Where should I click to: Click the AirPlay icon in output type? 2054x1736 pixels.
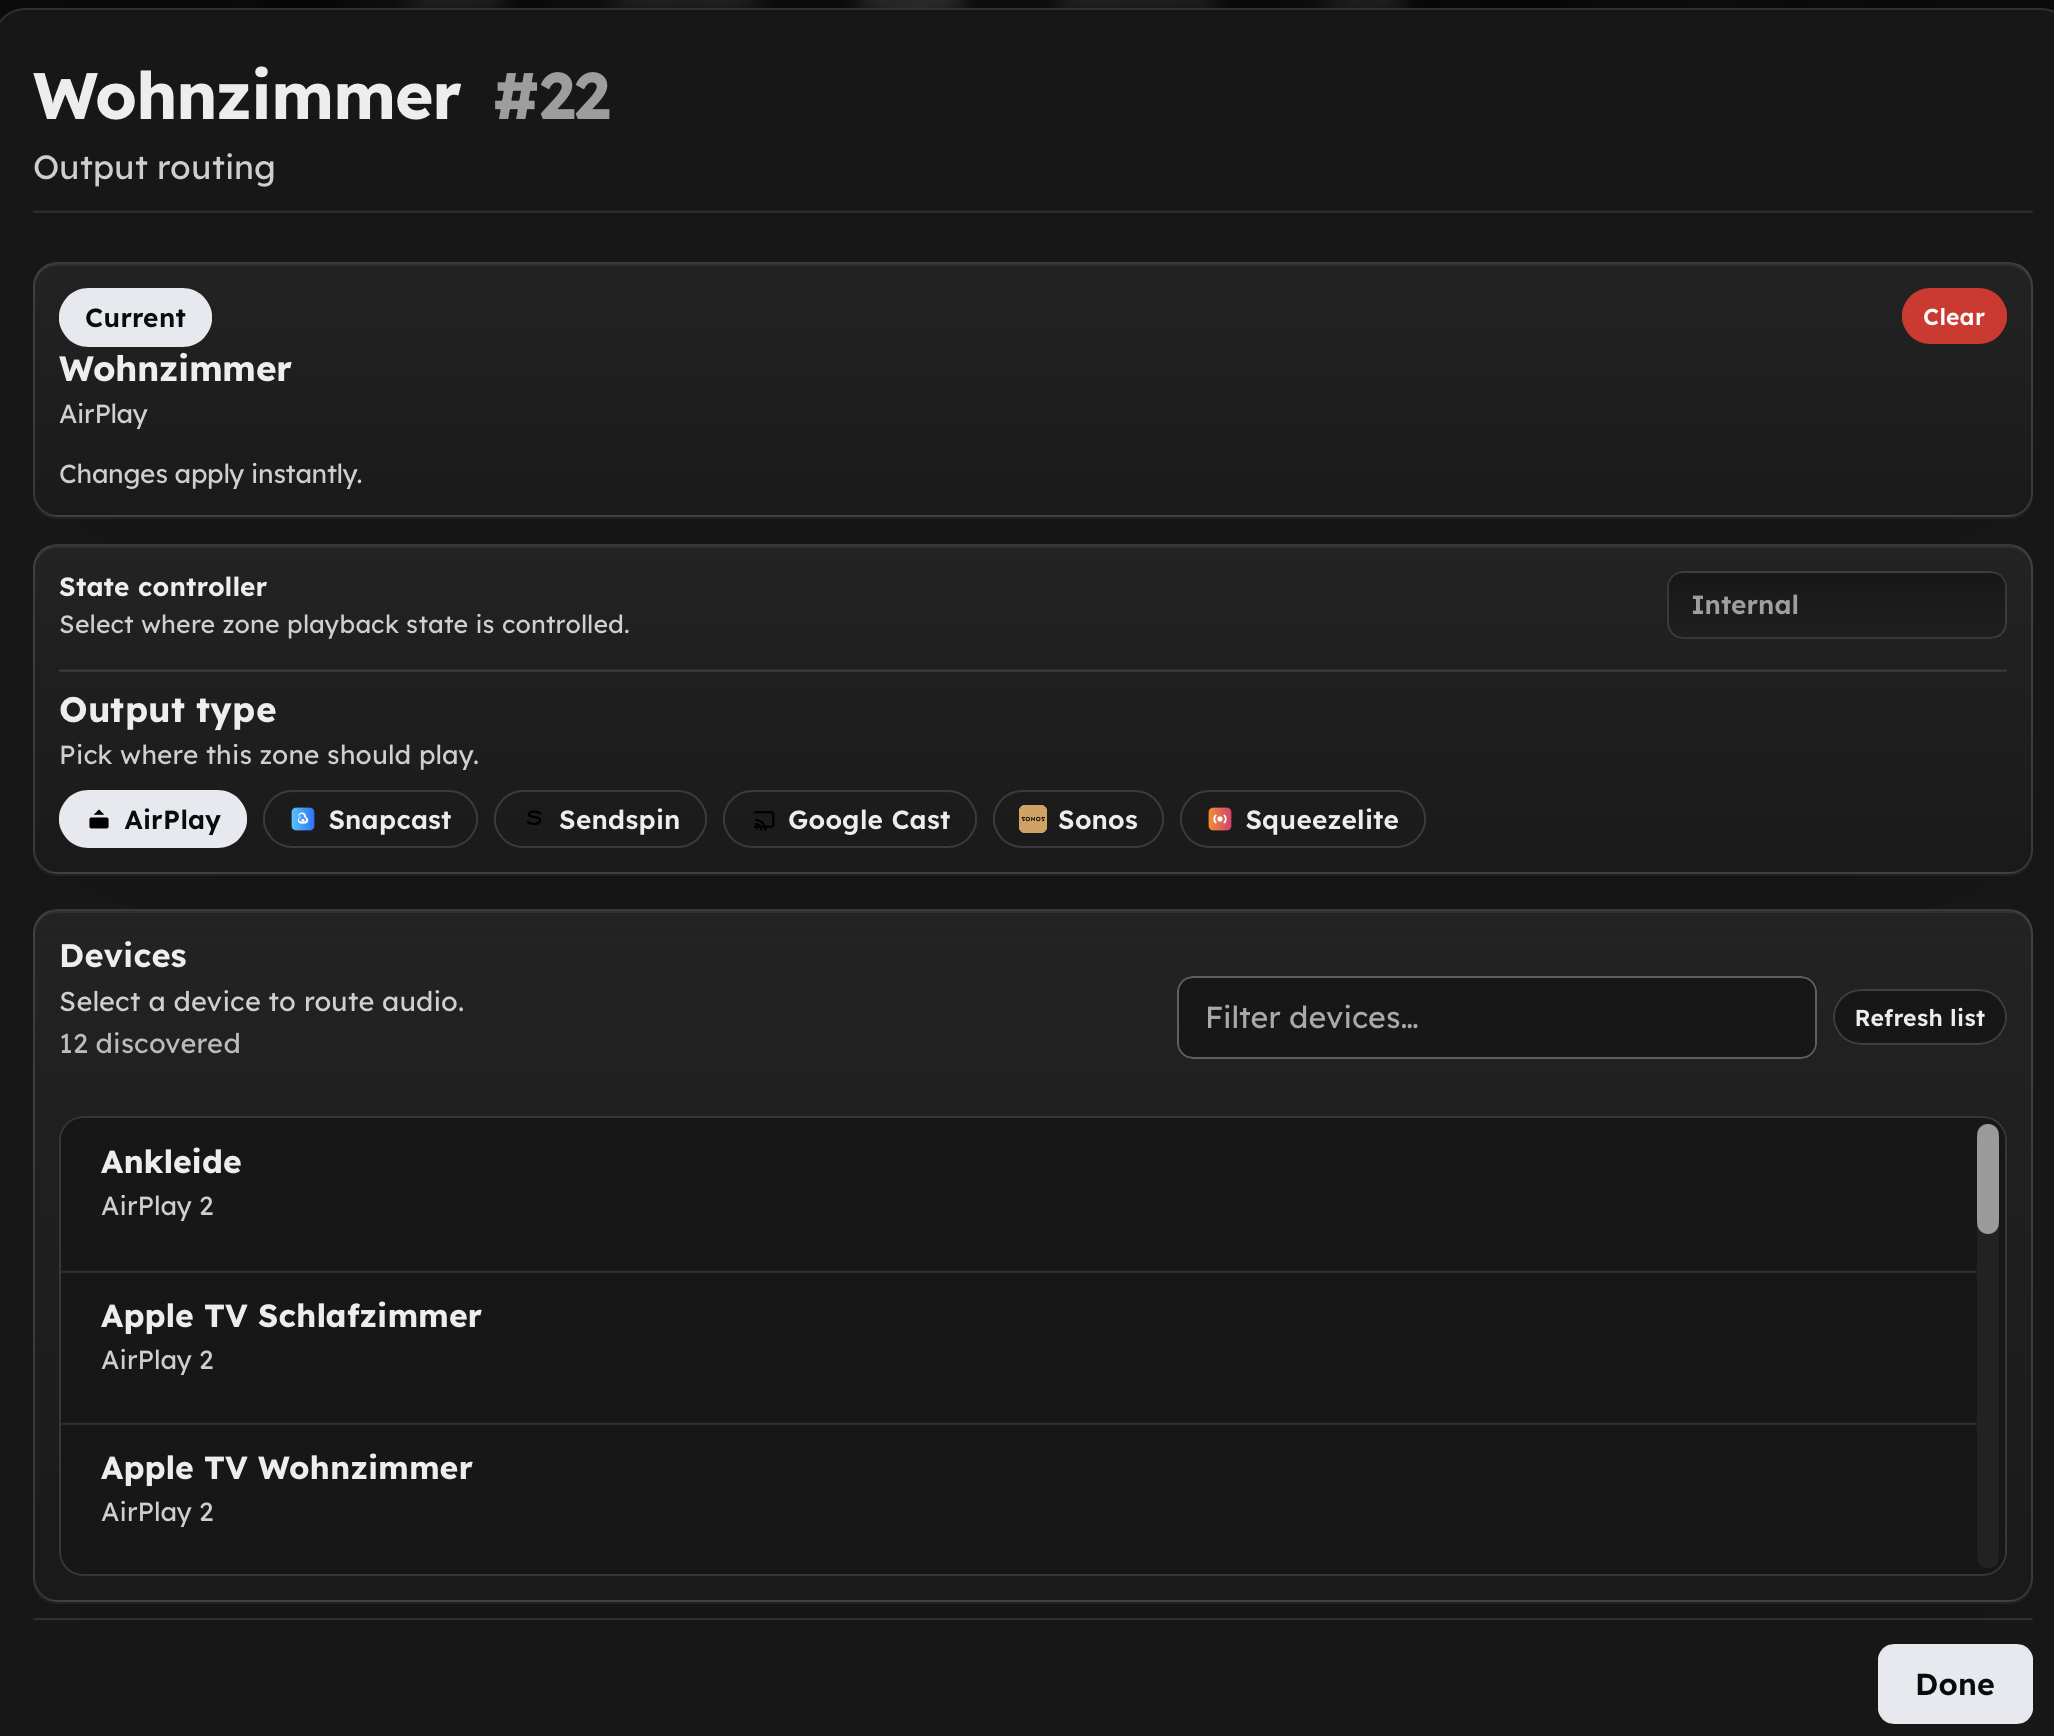99,820
